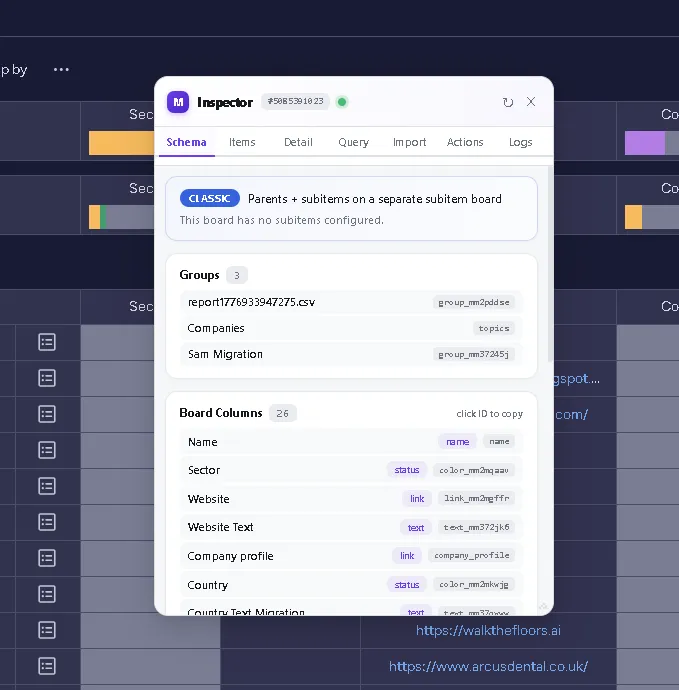Refresh the Inspector schema

(508, 102)
